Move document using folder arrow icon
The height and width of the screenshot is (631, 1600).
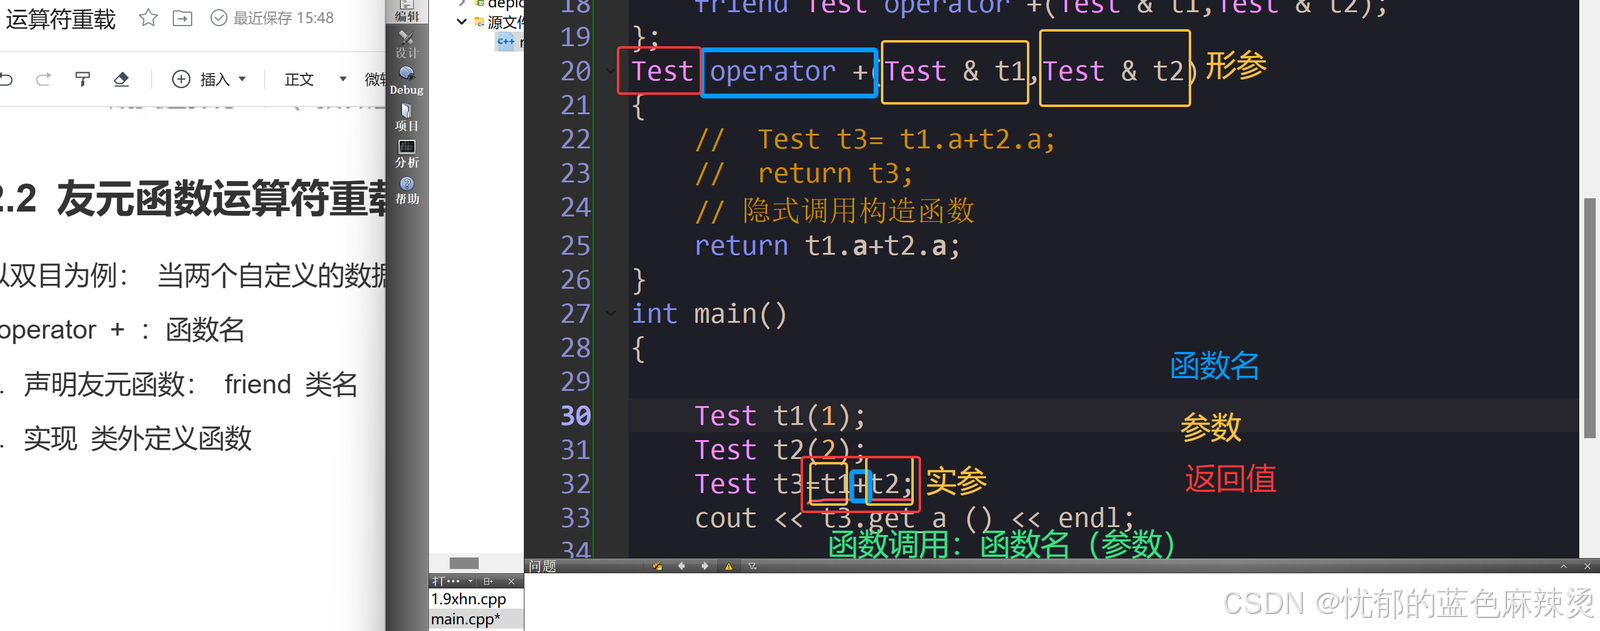coord(182,18)
